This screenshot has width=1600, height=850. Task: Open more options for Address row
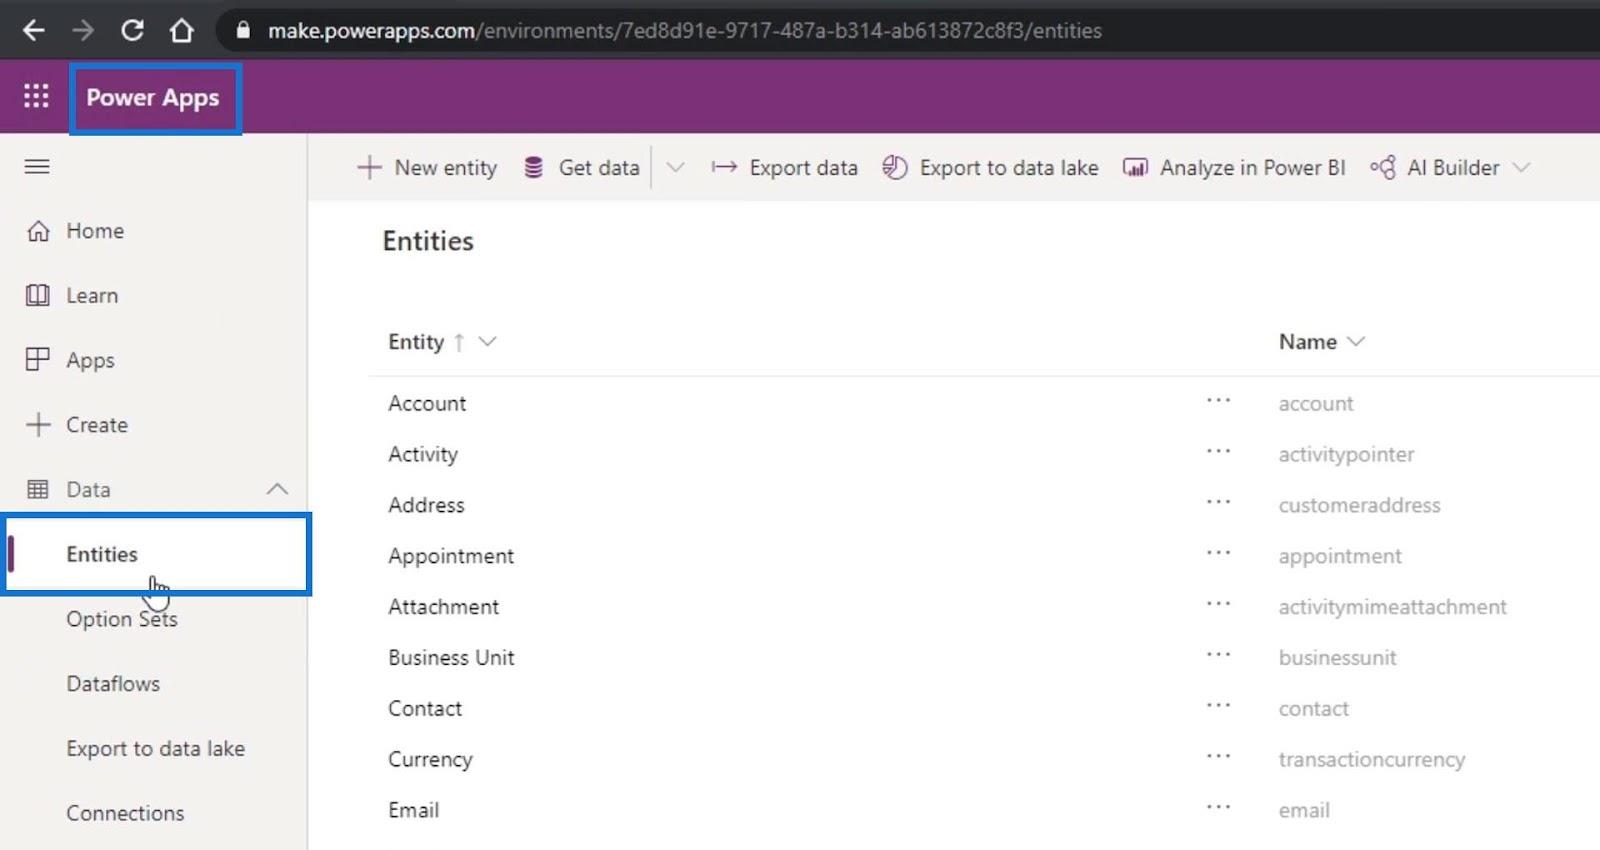coord(1218,502)
